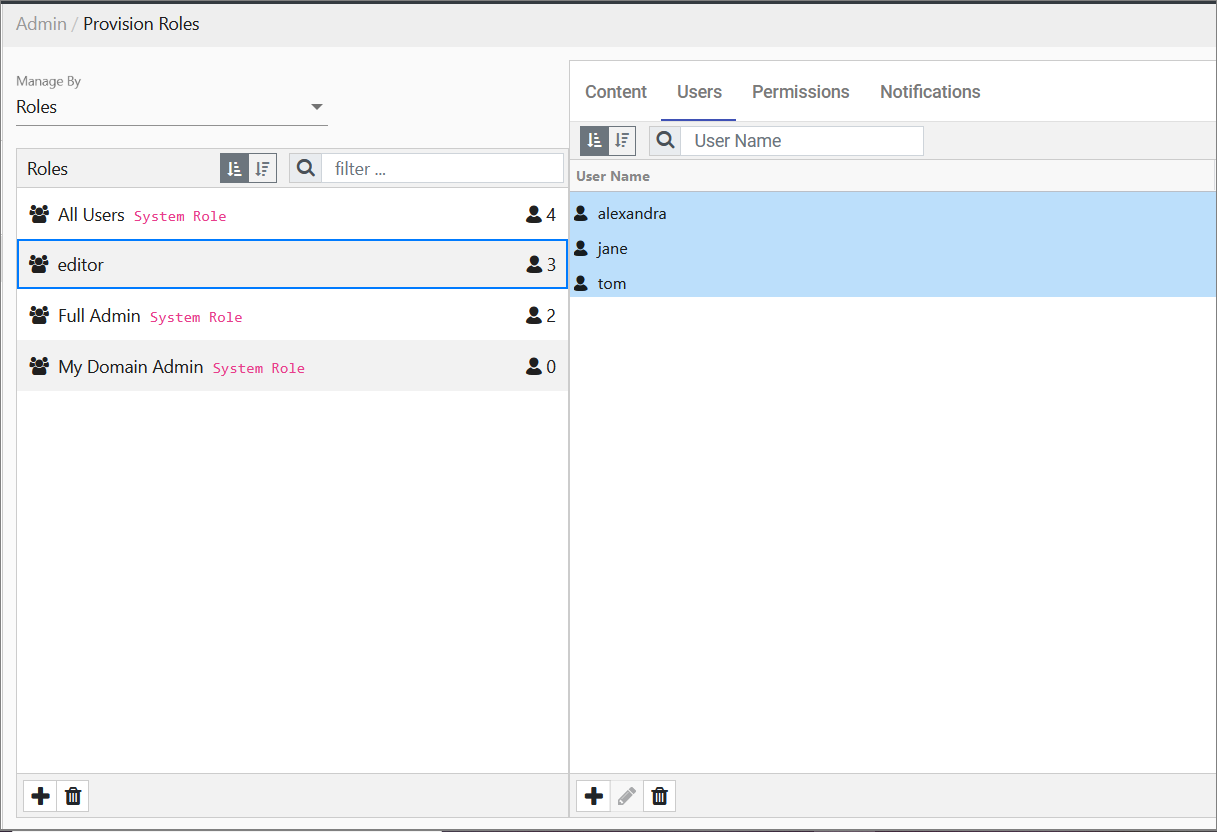This screenshot has height=832, width=1217.
Task: Switch to the Users tab
Action: (x=699, y=92)
